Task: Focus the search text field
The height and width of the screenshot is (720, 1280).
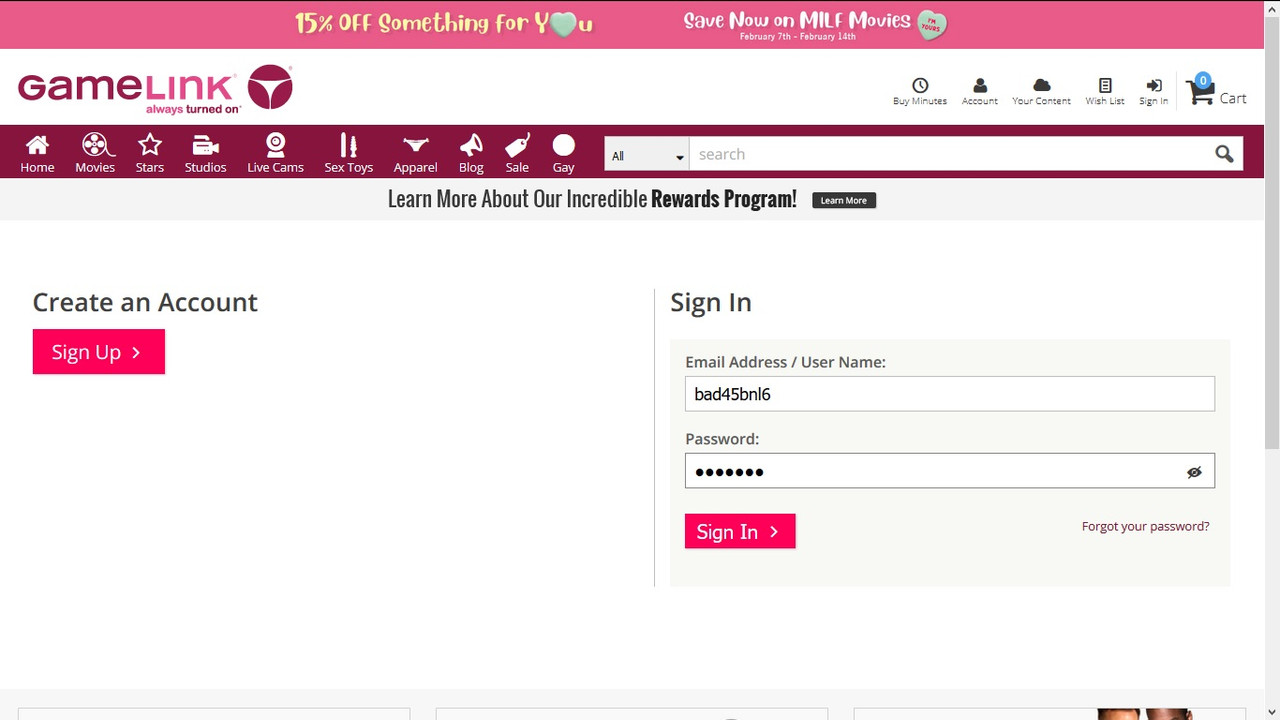Action: pyautogui.click(x=950, y=155)
